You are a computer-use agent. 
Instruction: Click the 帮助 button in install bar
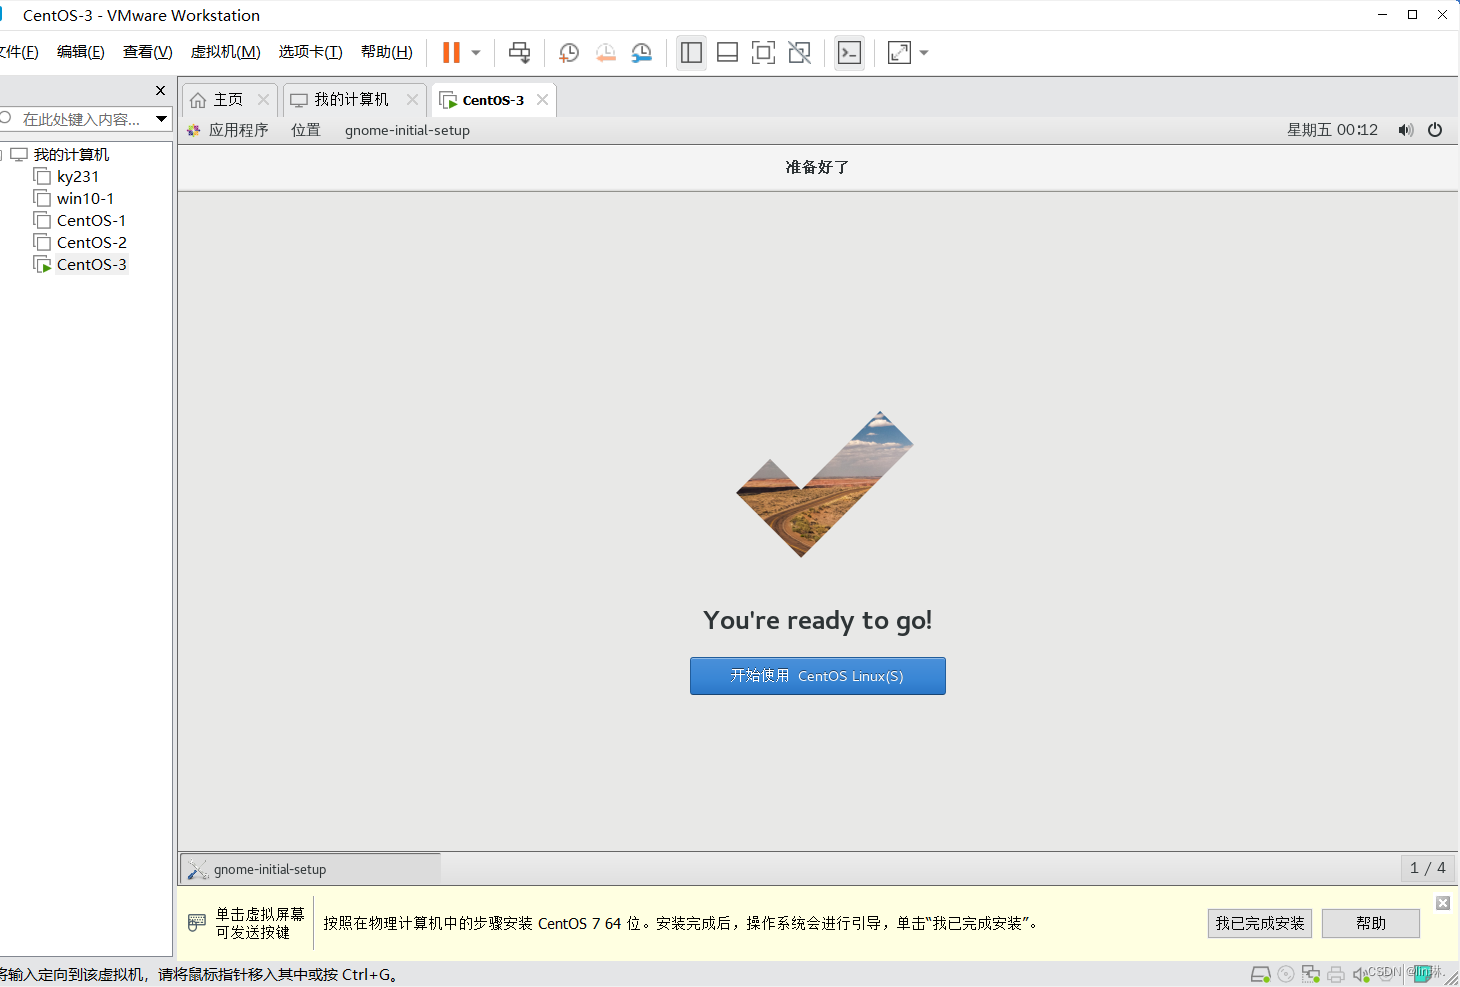1371,923
